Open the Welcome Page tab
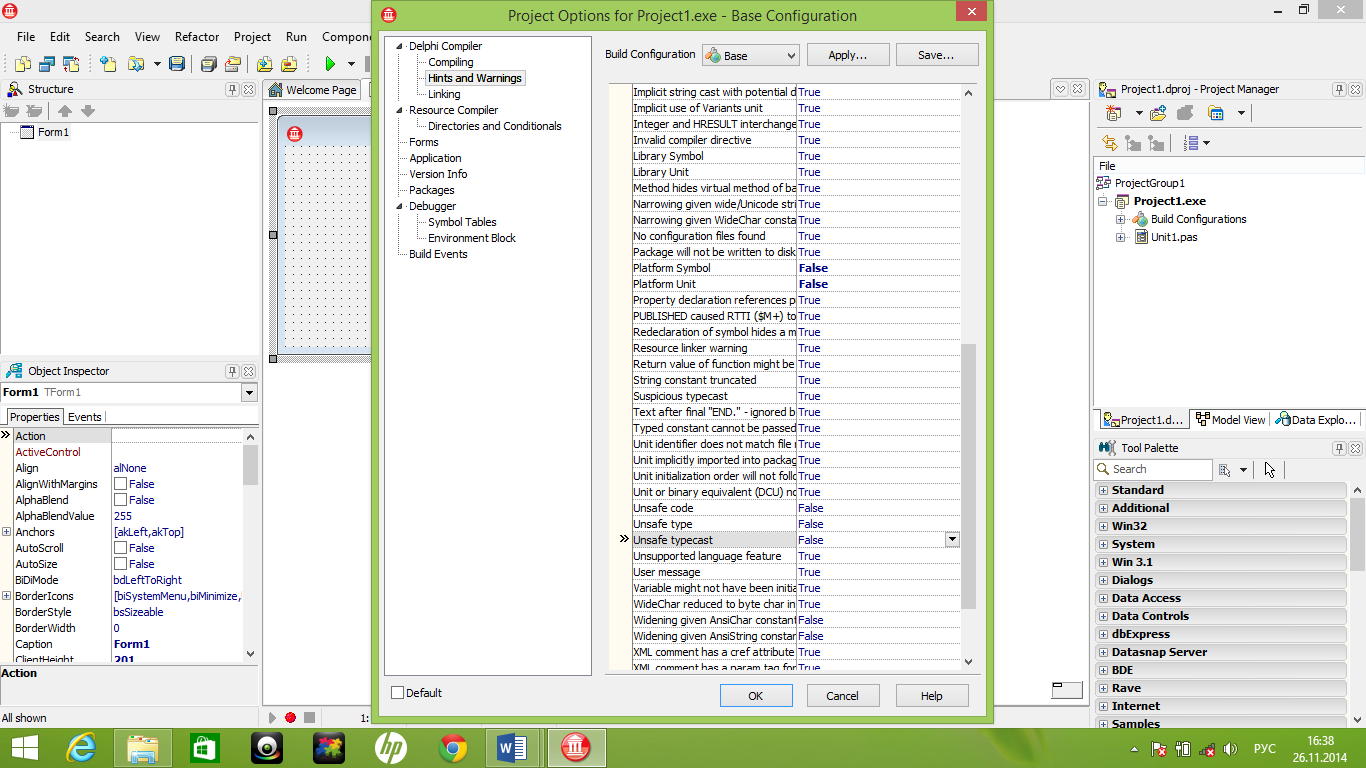This screenshot has width=1366, height=768. [313, 89]
